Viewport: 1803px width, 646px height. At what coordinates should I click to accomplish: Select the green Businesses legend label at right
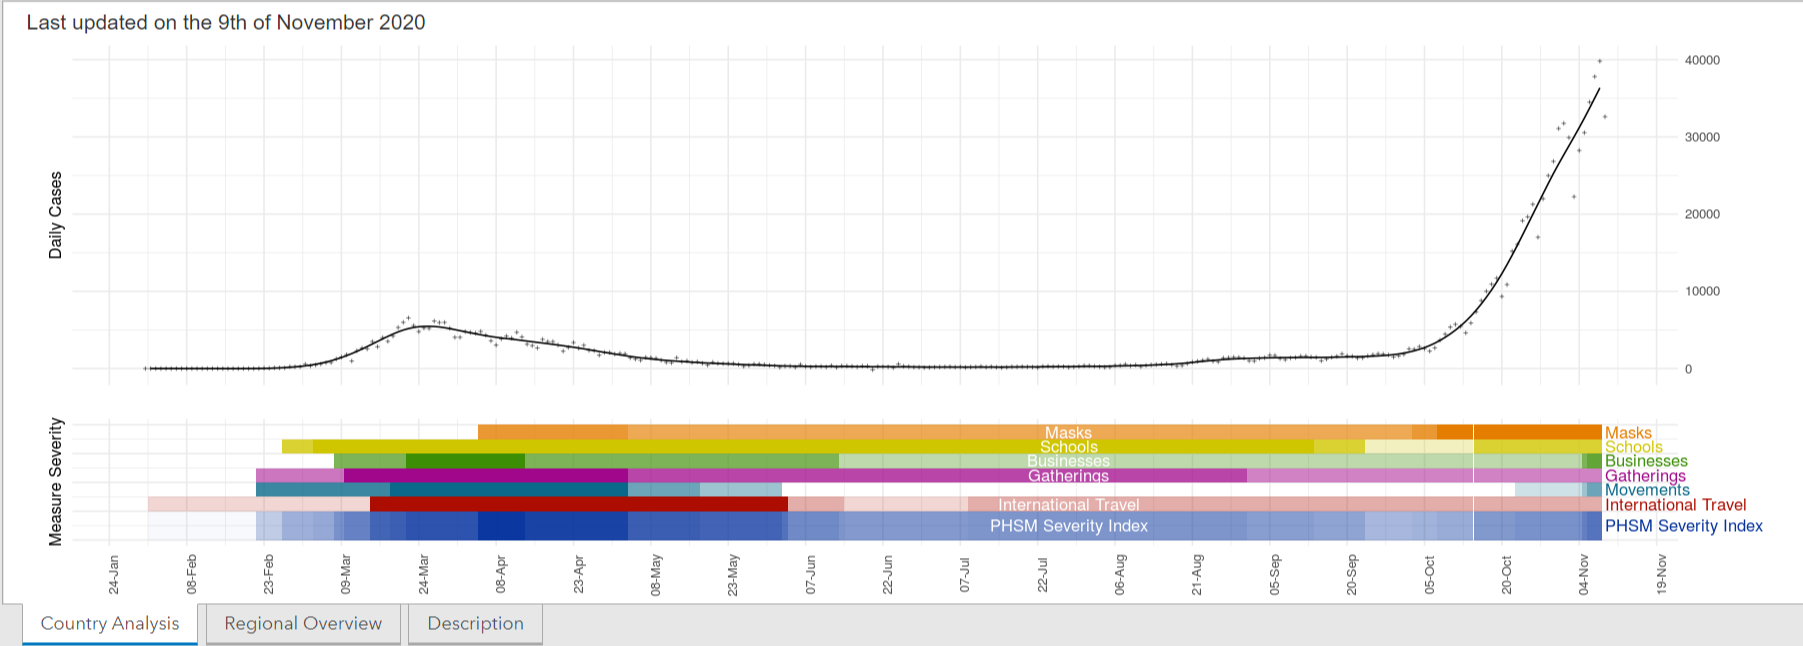point(1646,461)
